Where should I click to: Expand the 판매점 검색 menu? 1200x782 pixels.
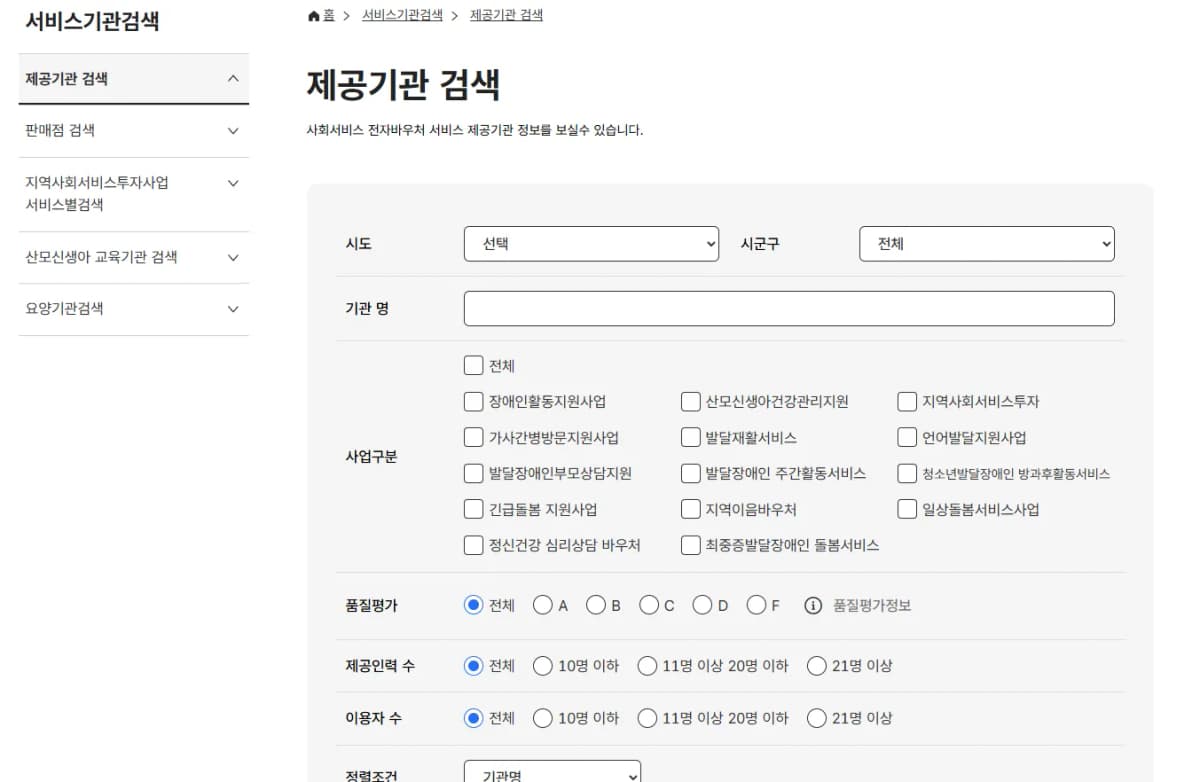pyautogui.click(x=233, y=130)
